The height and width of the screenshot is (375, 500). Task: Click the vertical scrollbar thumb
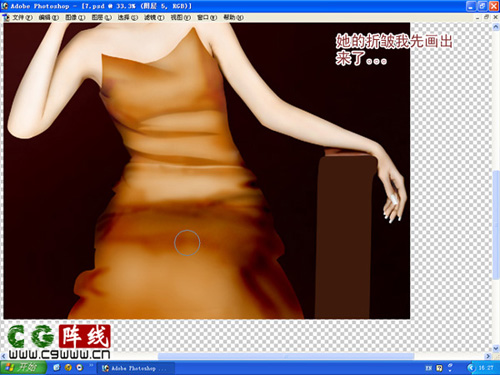496,225
